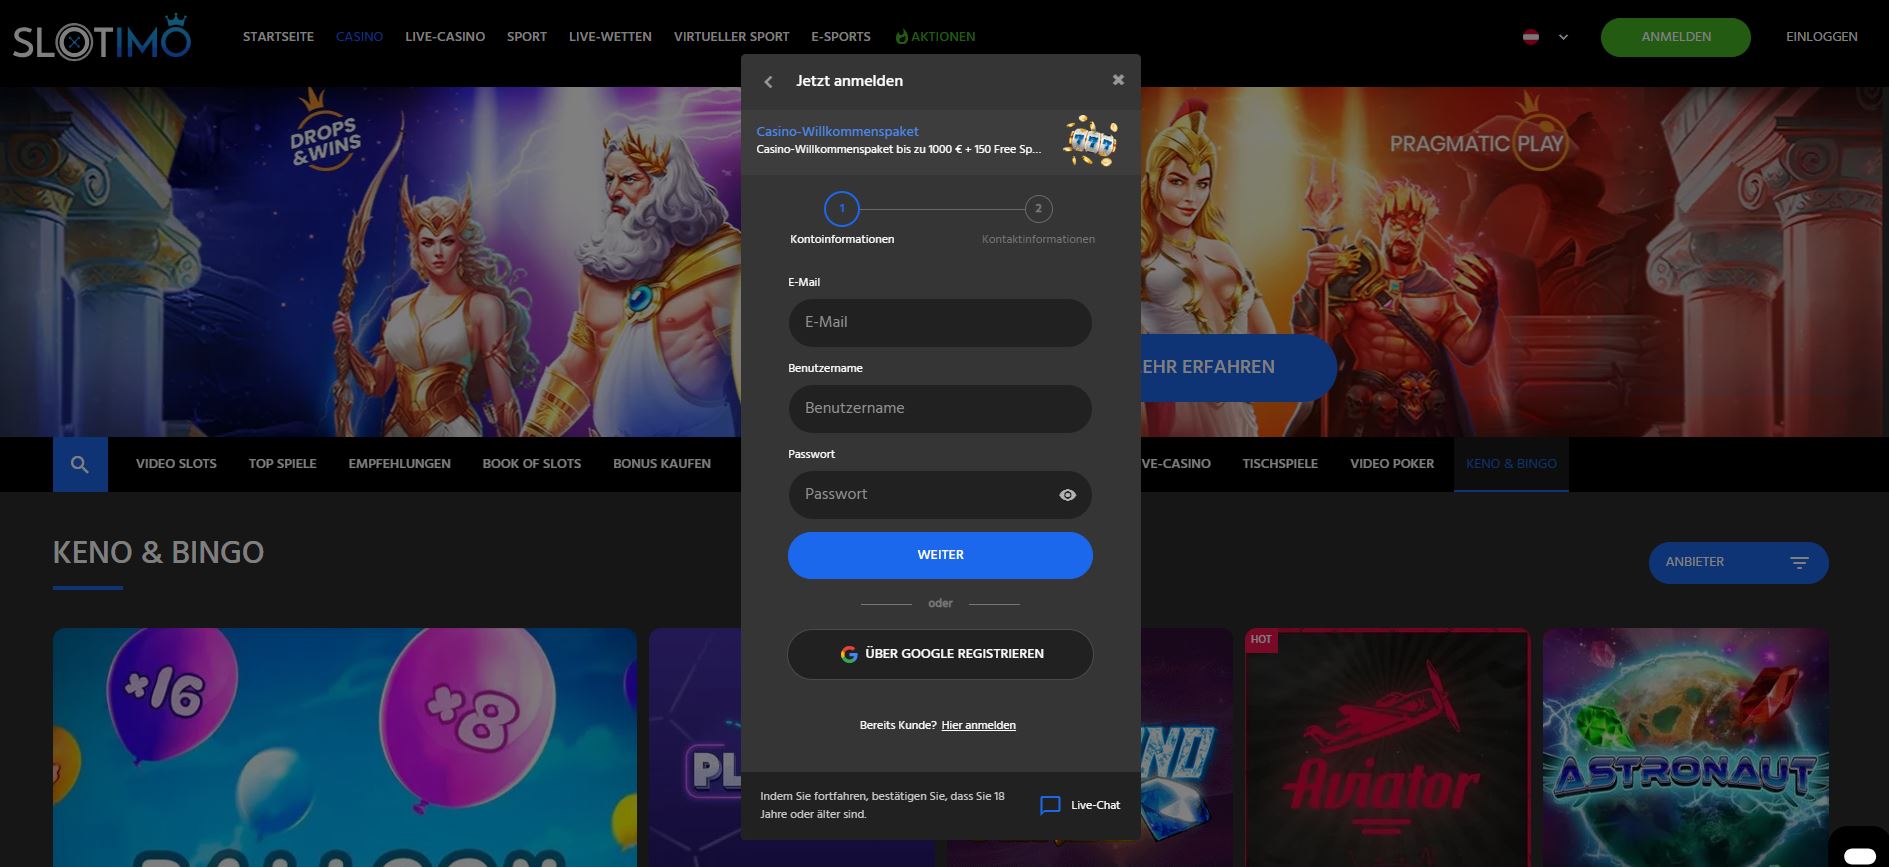Go to Casino in top navigation
This screenshot has width=1889, height=867.
pos(359,37)
